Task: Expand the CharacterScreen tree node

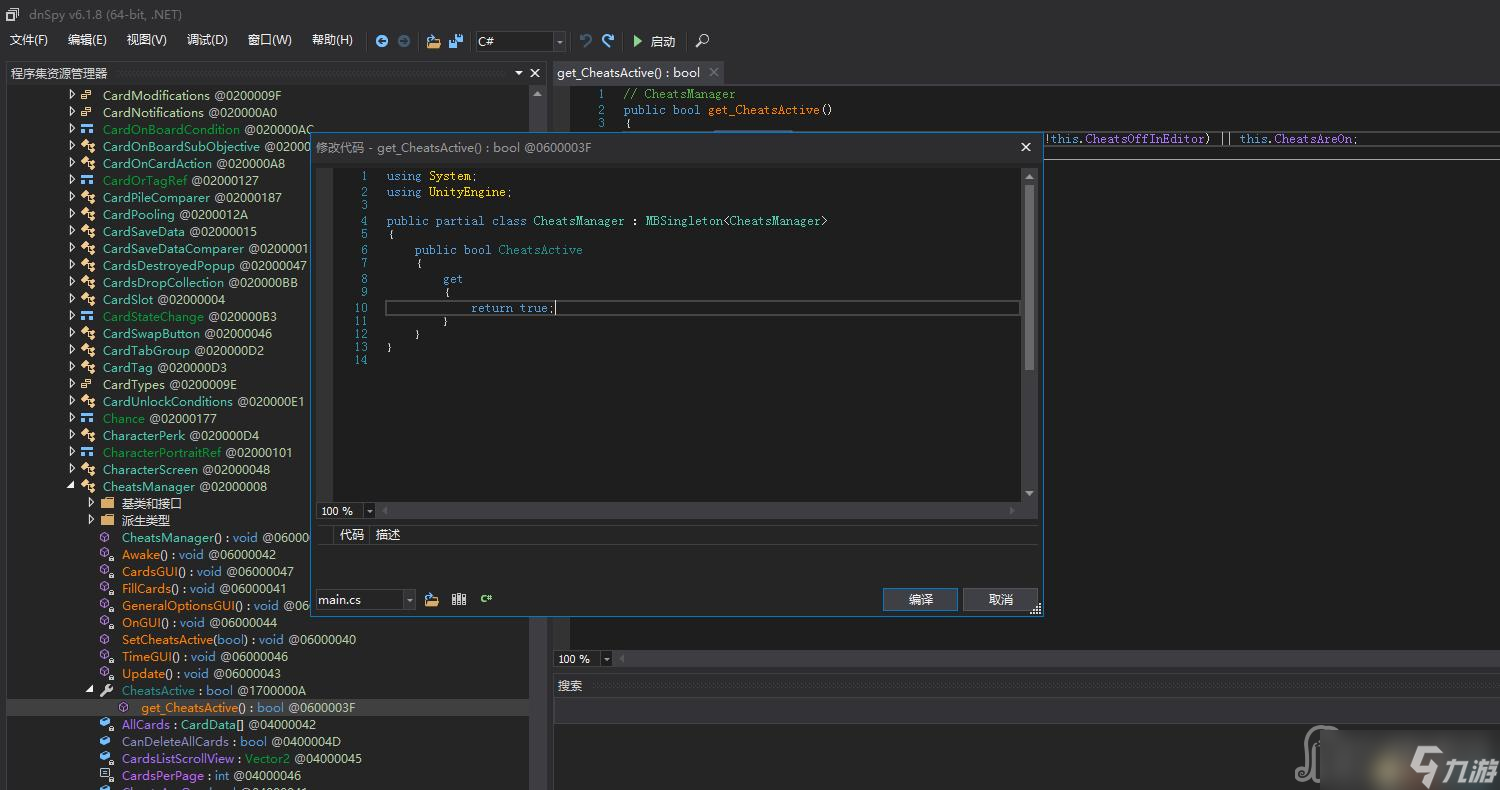Action: (x=72, y=469)
